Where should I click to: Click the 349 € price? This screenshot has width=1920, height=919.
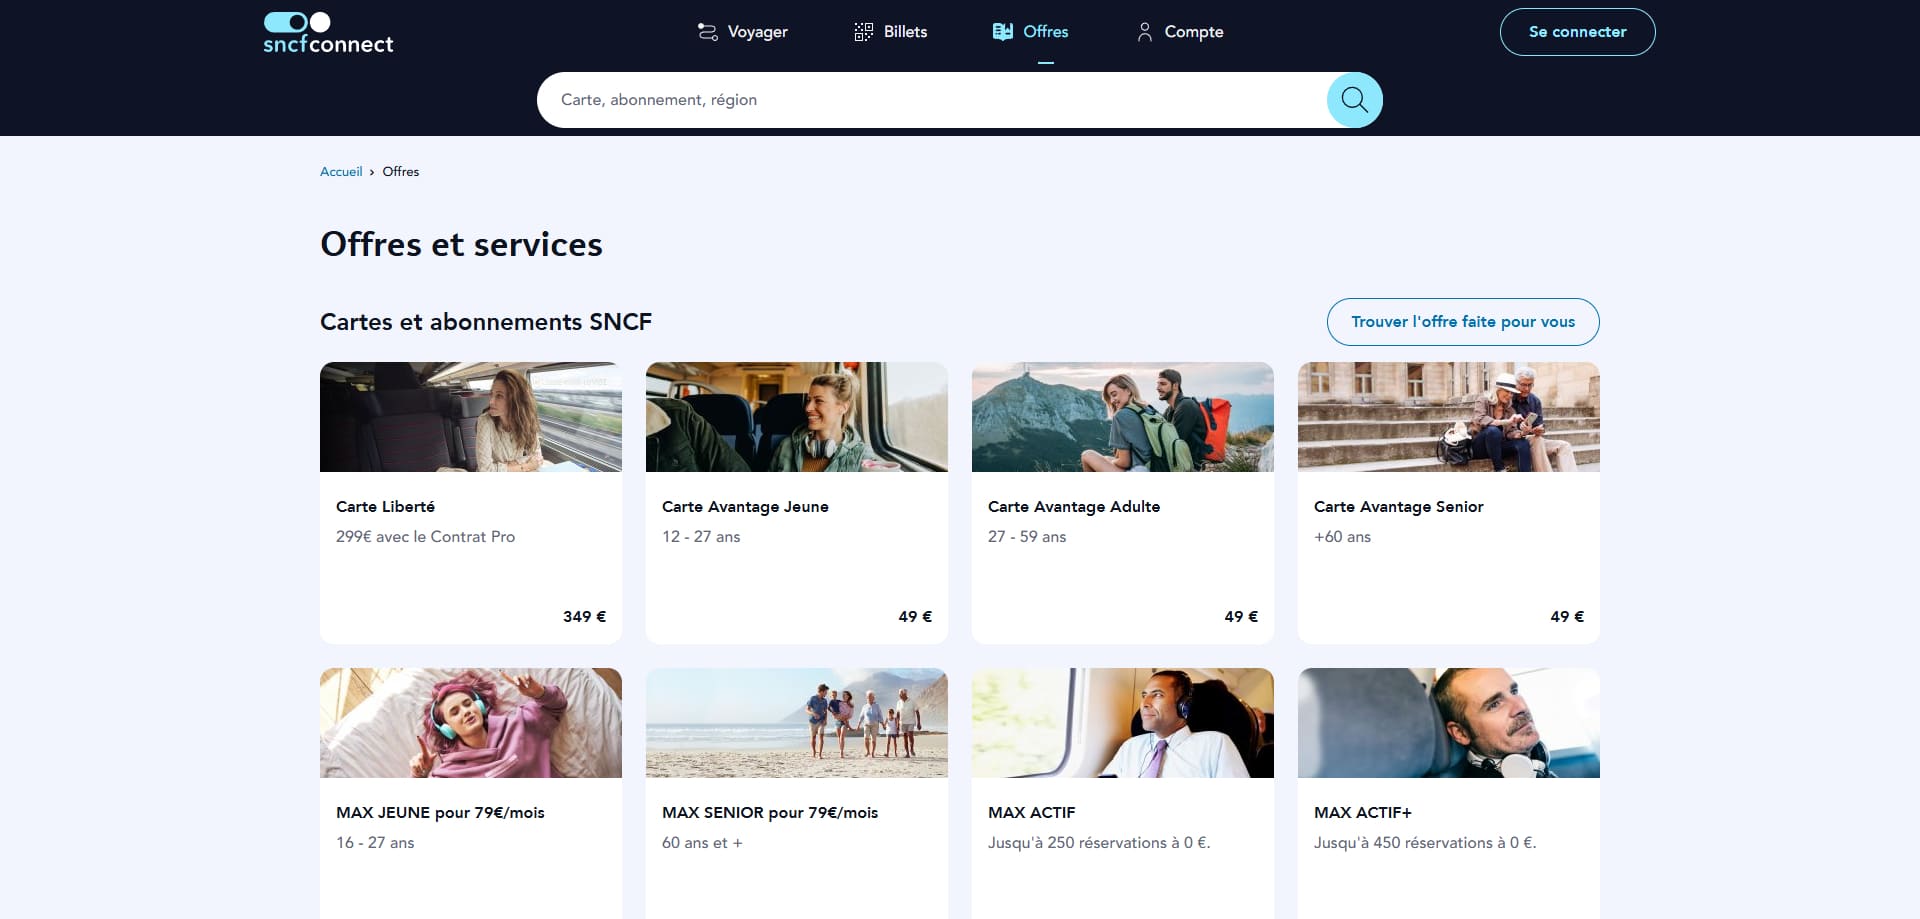(x=584, y=617)
